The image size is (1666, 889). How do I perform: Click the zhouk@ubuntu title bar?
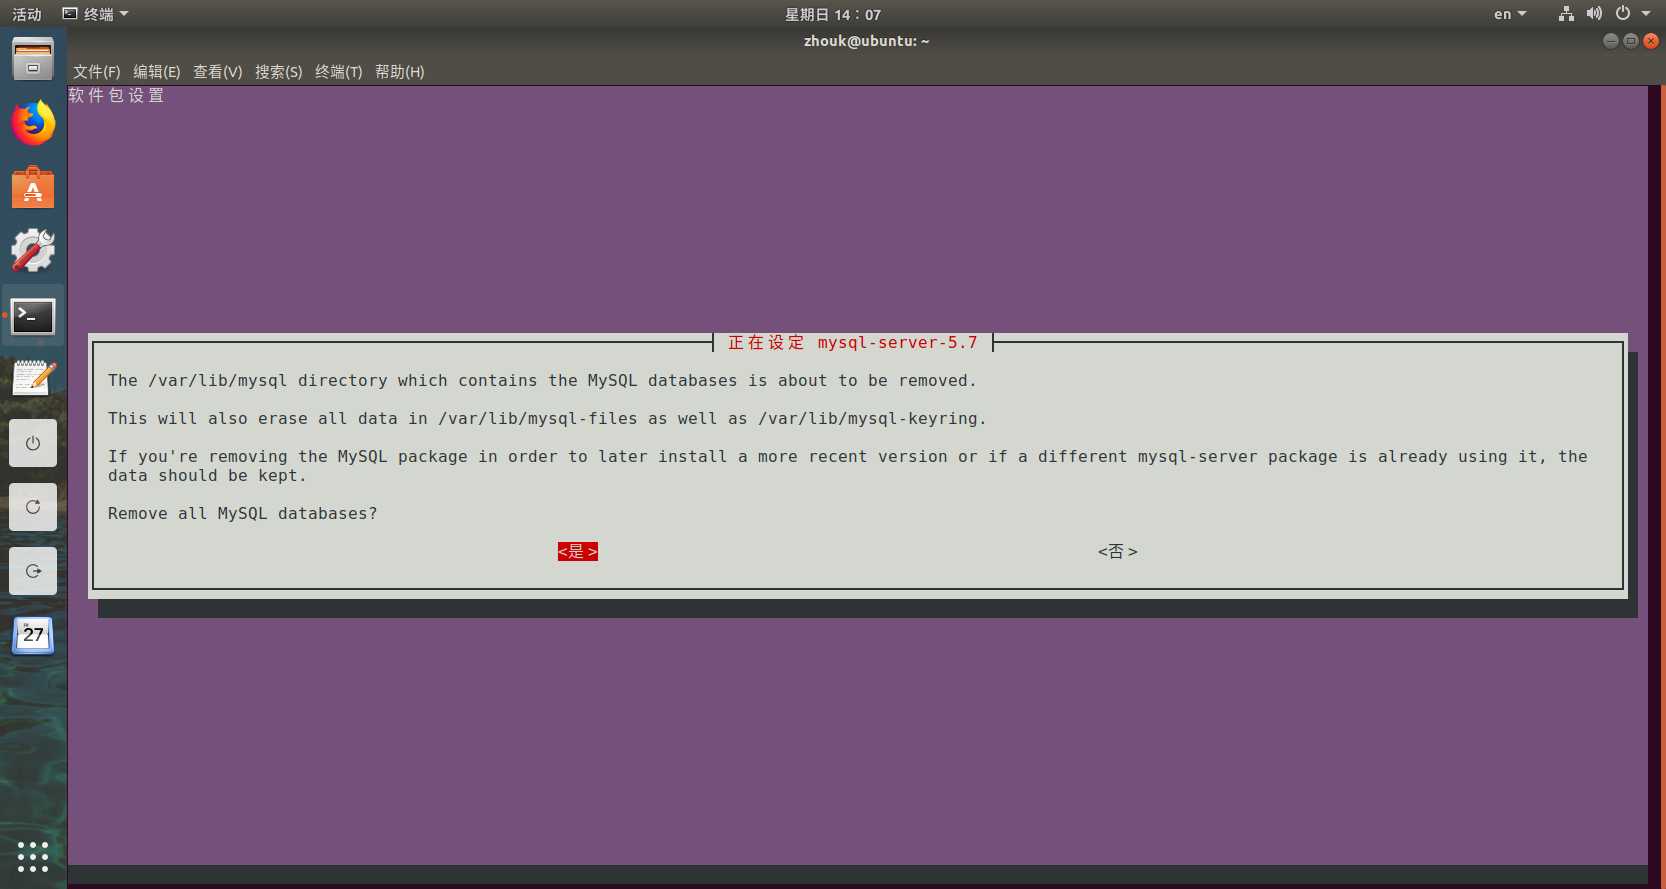click(866, 41)
